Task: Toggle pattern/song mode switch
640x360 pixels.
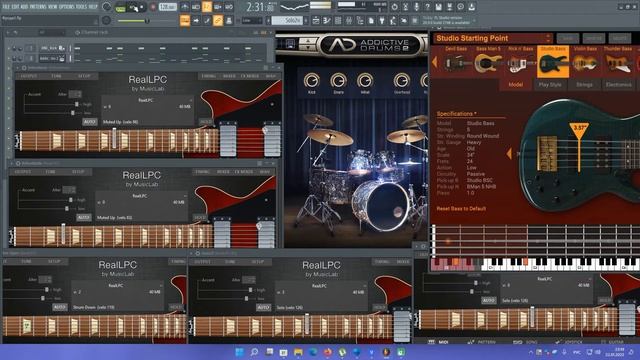Action: point(120,7)
